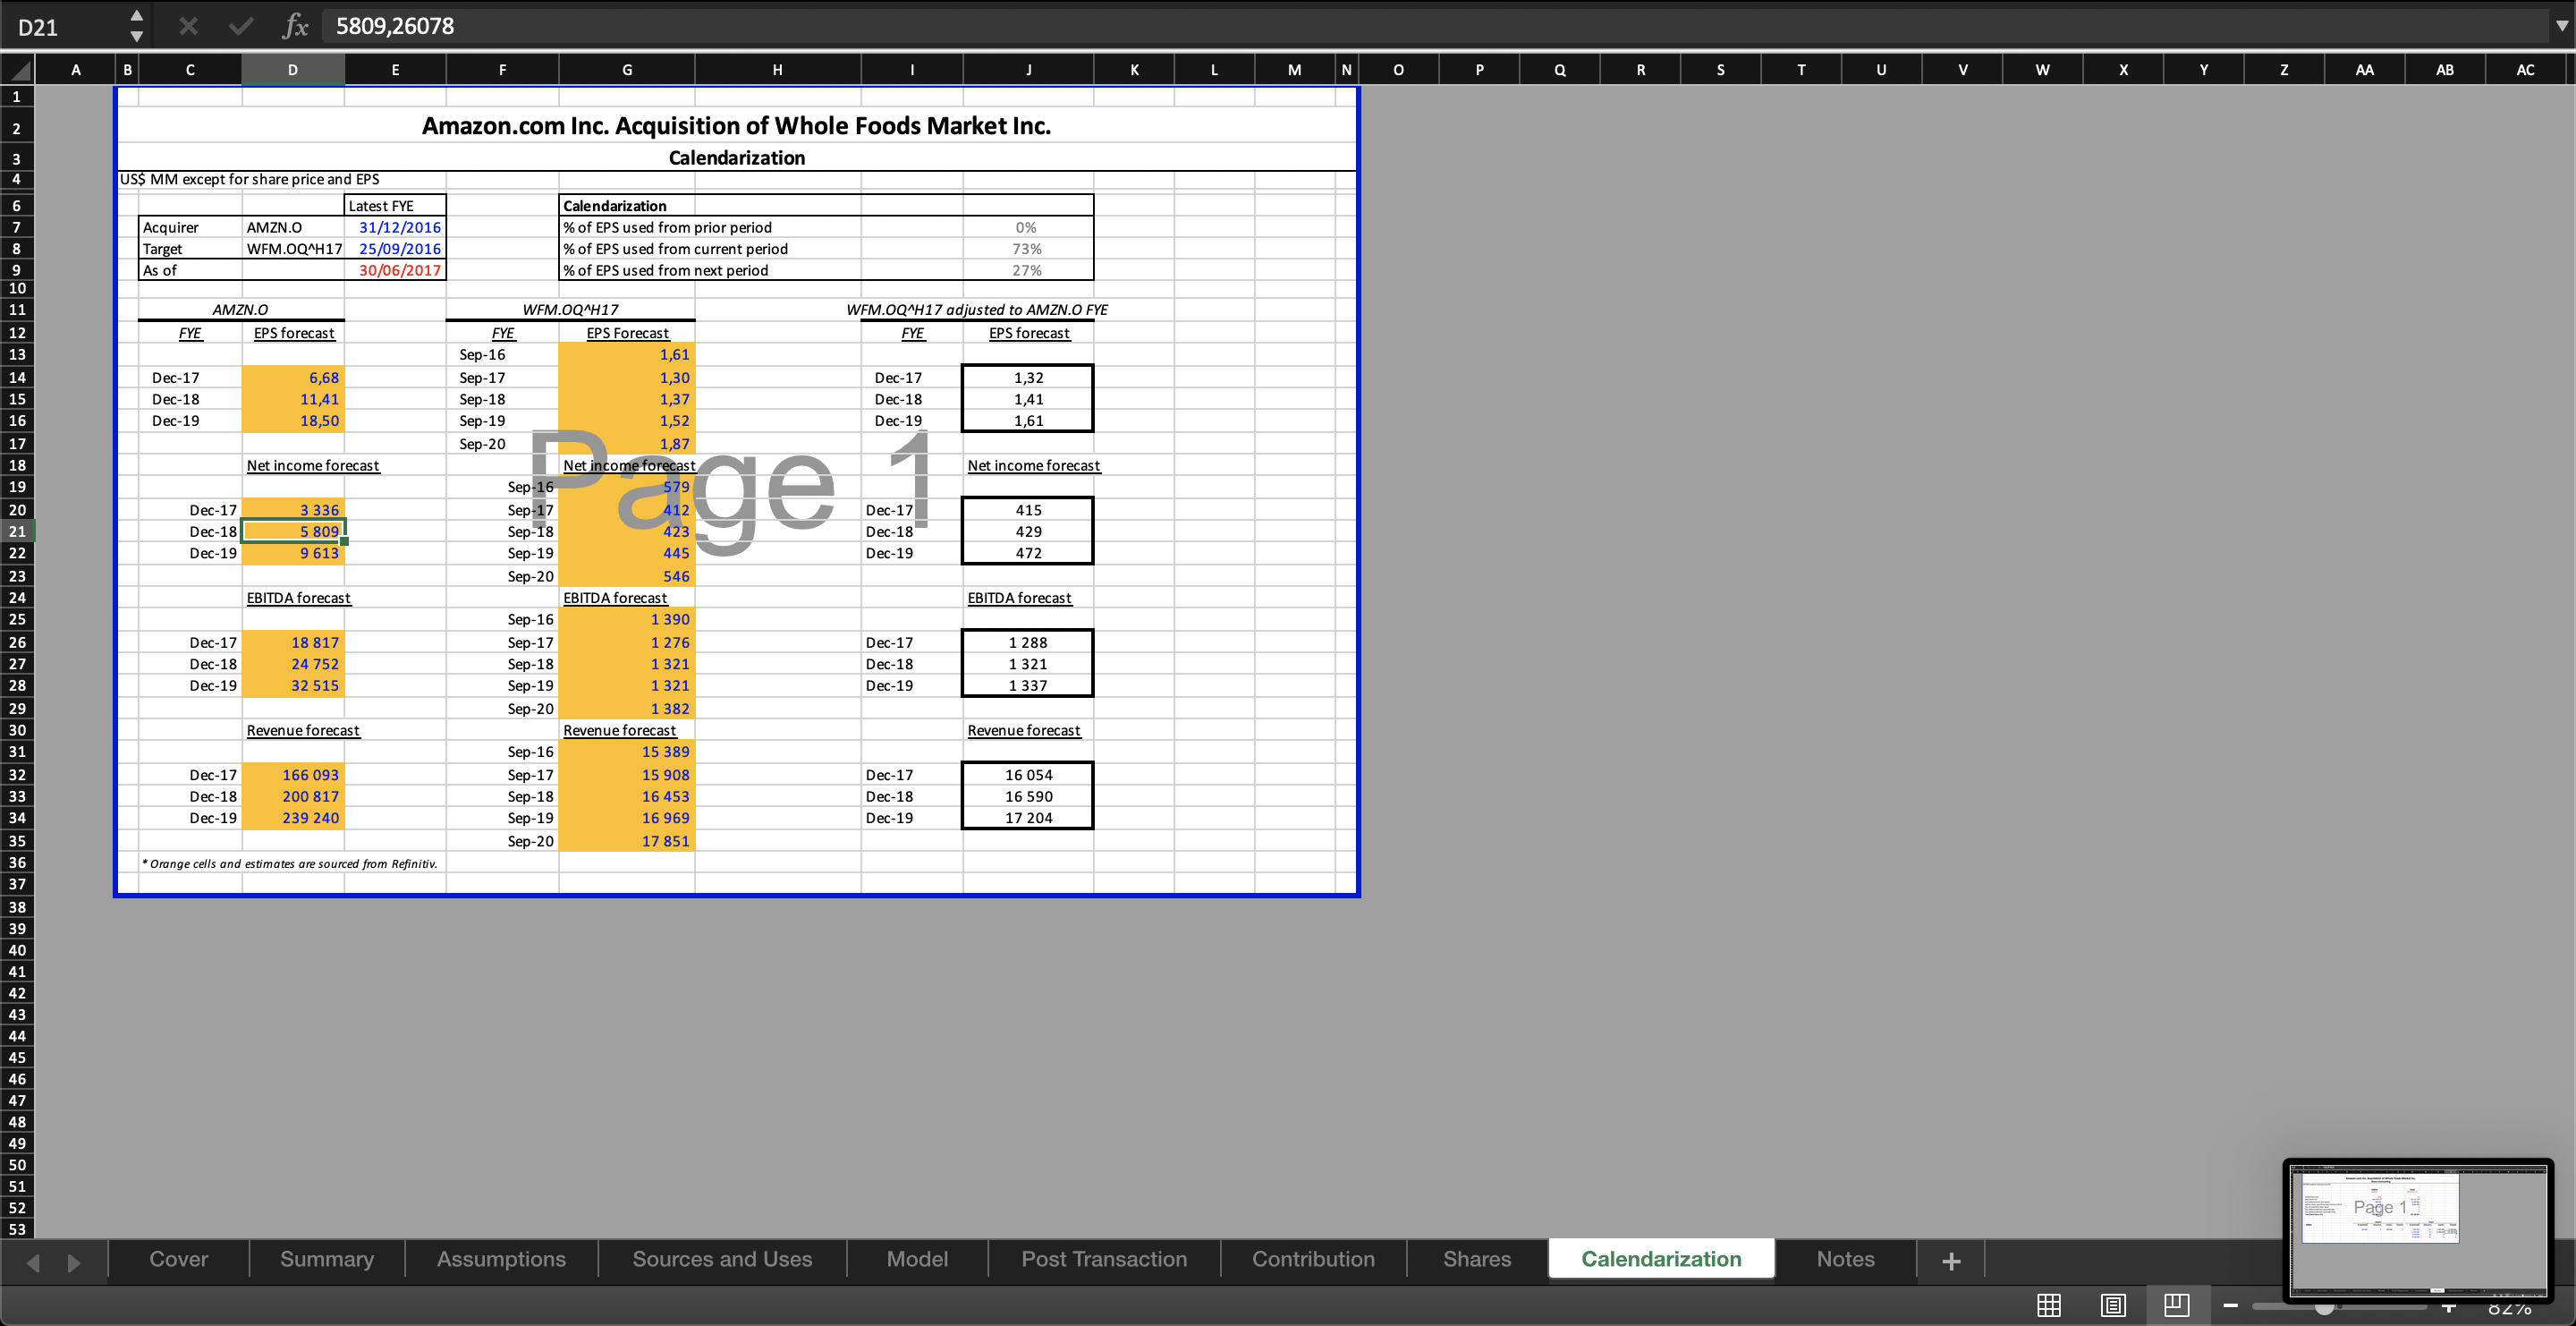This screenshot has width=2576, height=1326.
Task: Select WFM revenue value 15 389
Action: [x=627, y=752]
